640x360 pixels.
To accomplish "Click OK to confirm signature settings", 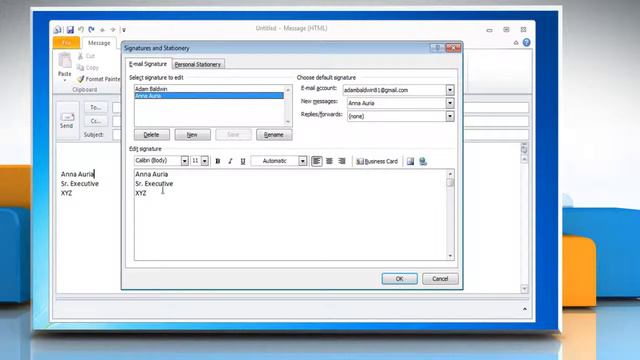I will point(399,279).
